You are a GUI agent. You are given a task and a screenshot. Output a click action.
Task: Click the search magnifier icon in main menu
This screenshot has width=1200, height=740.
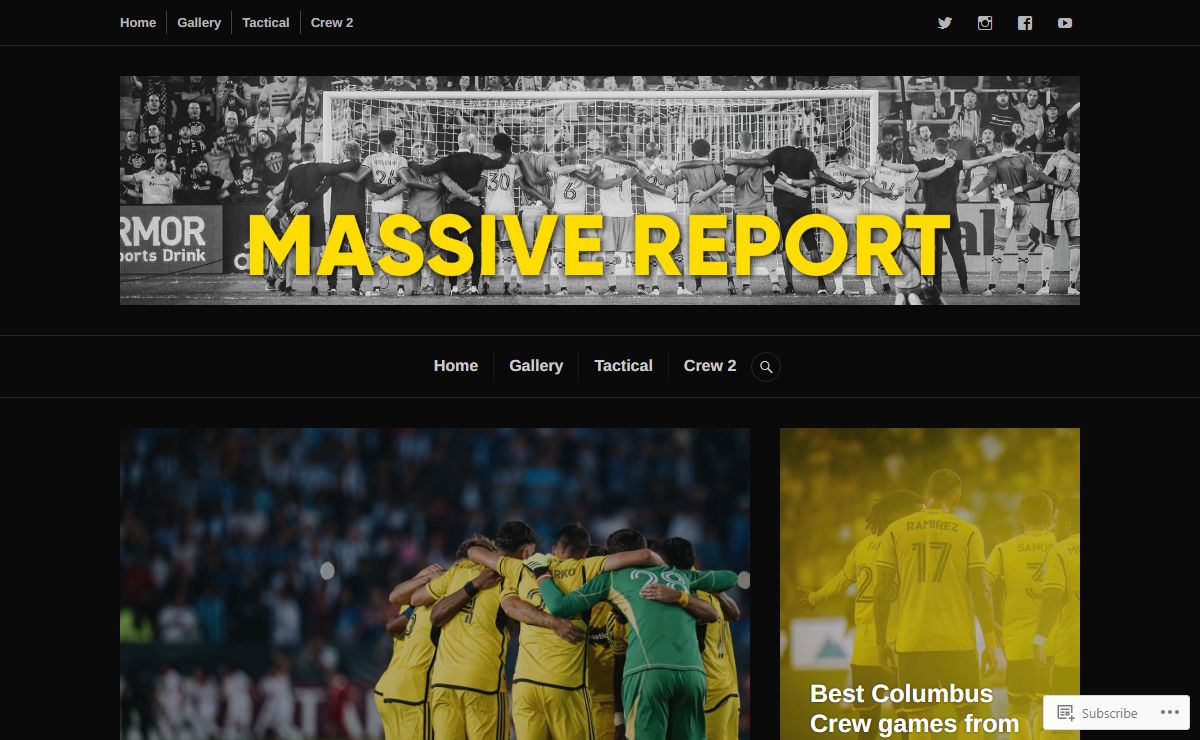click(x=766, y=367)
